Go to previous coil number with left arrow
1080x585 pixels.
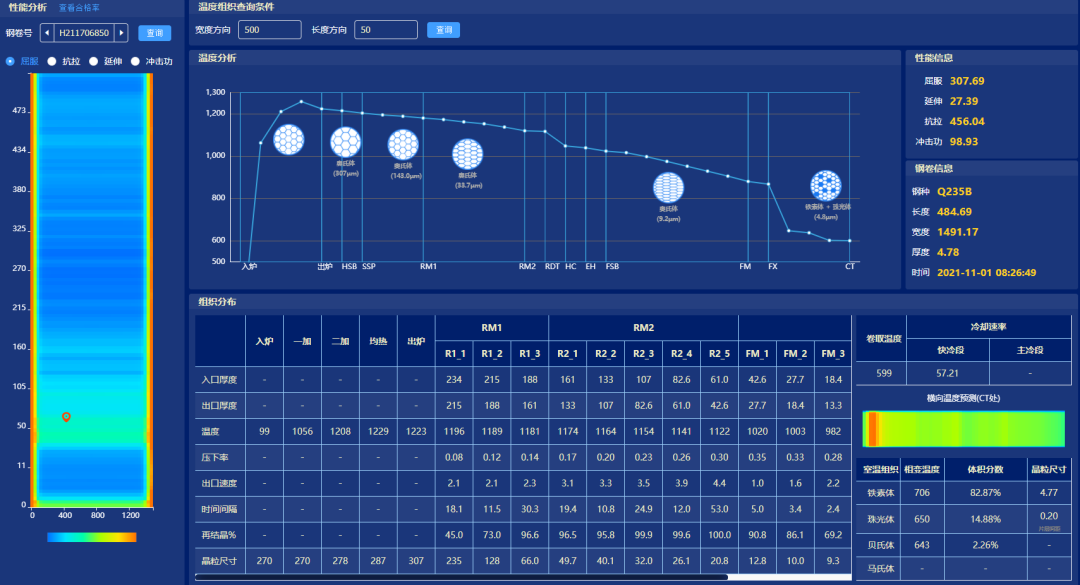coord(47,33)
